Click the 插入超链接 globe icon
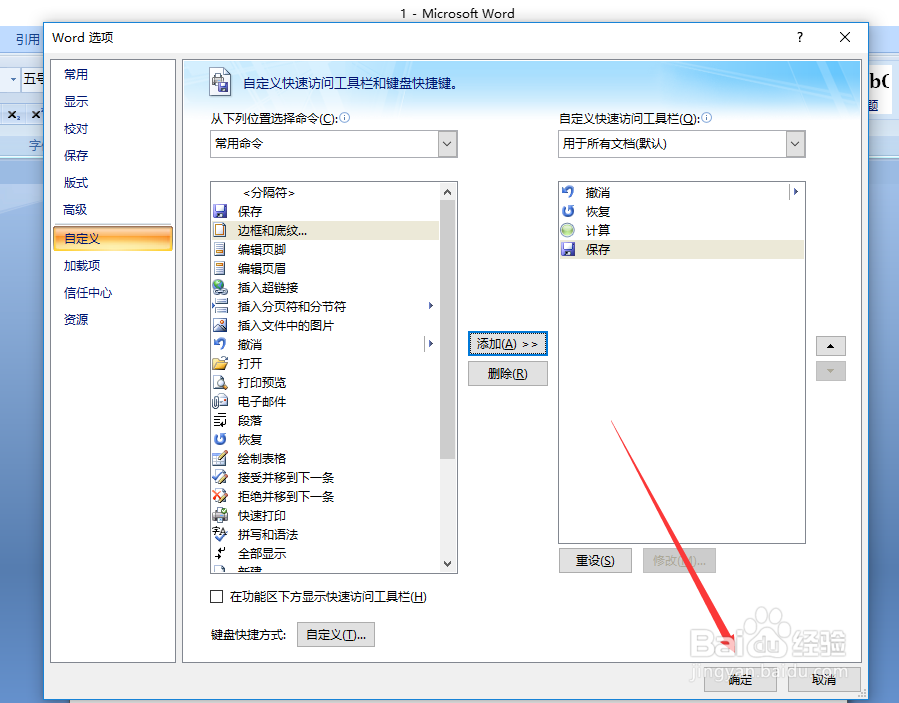The width and height of the screenshot is (899, 703). coord(220,287)
